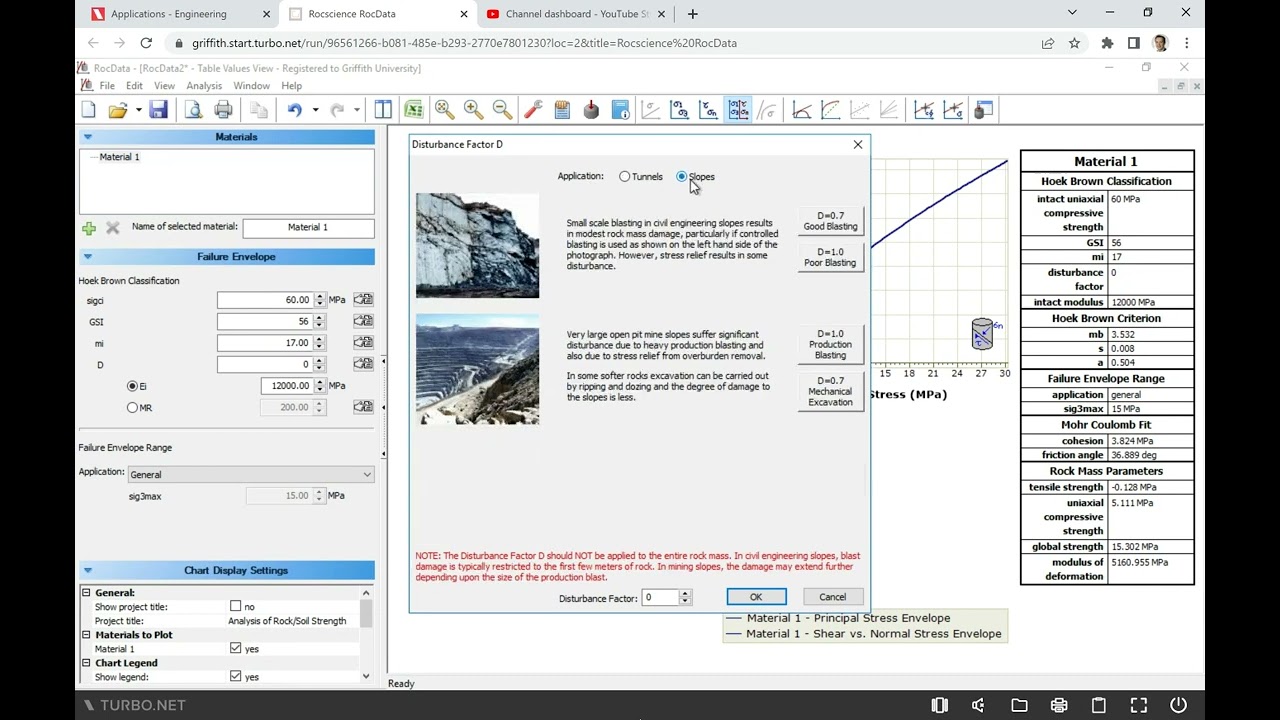Choose D=0.7 Good Blasting button
This screenshot has height=720, width=1280.
tap(830, 221)
